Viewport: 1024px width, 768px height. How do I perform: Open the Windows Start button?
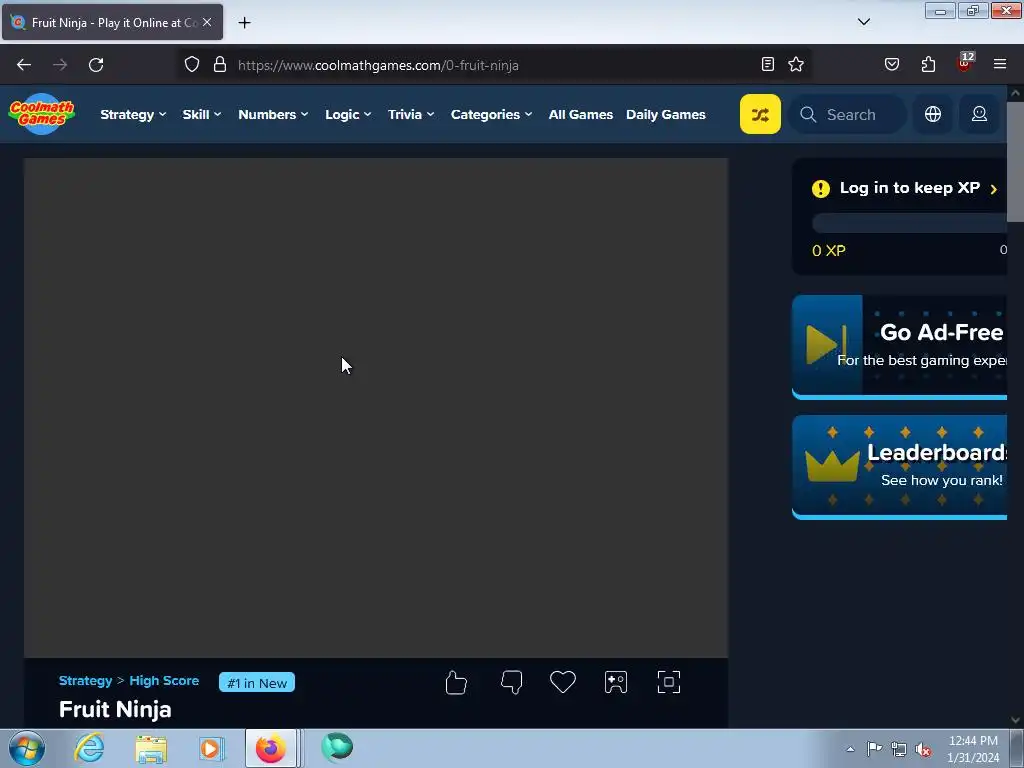[26, 748]
